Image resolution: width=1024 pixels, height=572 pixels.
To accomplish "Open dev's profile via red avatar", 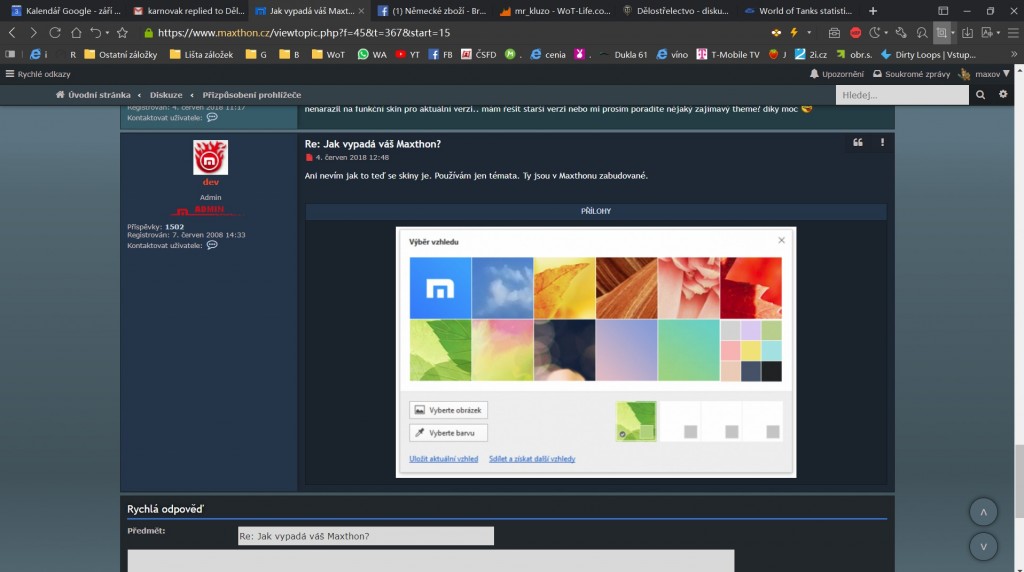I will (x=210, y=157).
